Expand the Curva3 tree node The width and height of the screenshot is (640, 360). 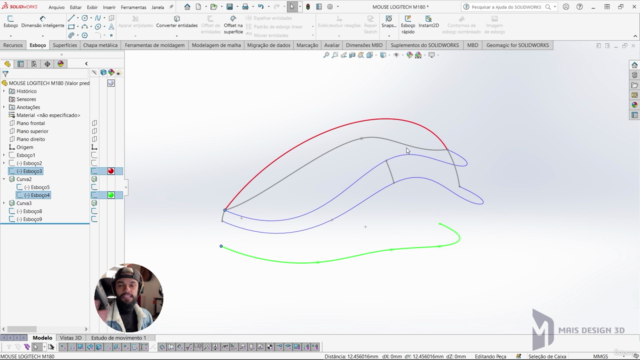(x=4, y=203)
